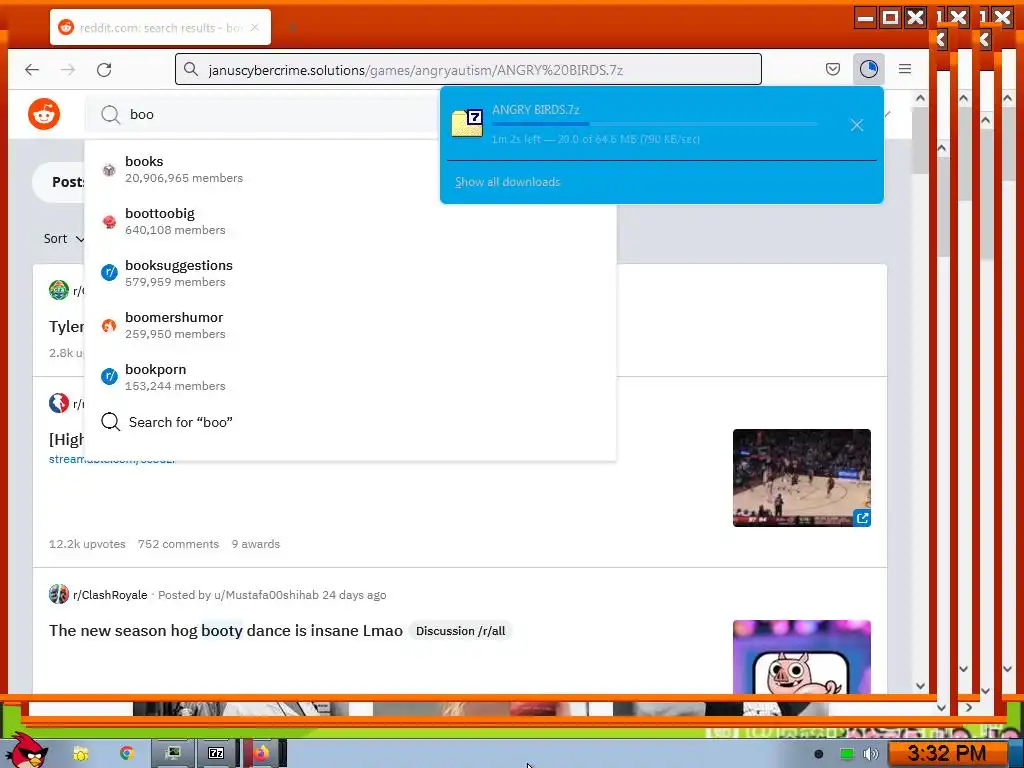Click the magnifier icon in the address bar
Image resolution: width=1024 pixels, height=768 pixels.
click(x=191, y=69)
